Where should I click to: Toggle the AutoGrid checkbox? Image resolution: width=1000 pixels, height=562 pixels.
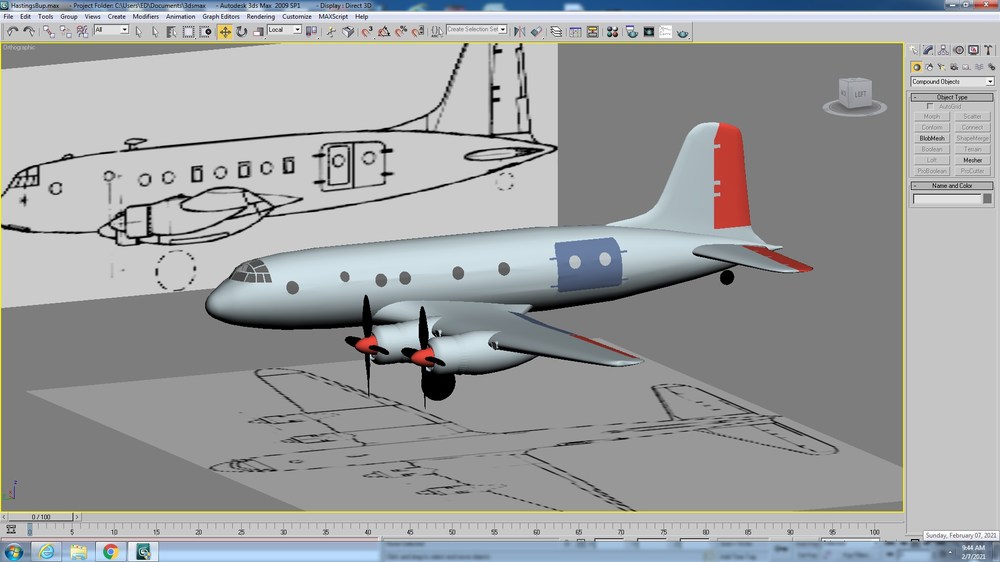[930, 107]
